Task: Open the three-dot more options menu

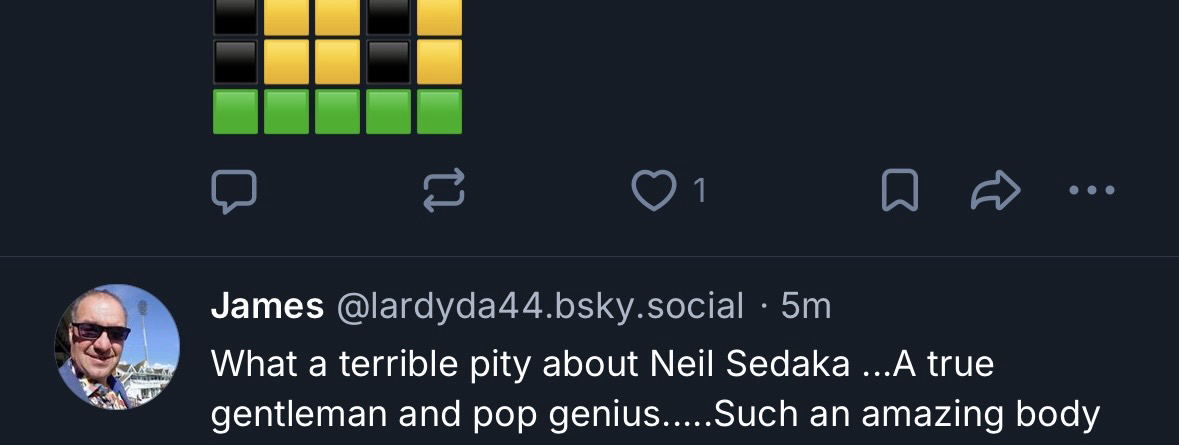Action: [1092, 191]
